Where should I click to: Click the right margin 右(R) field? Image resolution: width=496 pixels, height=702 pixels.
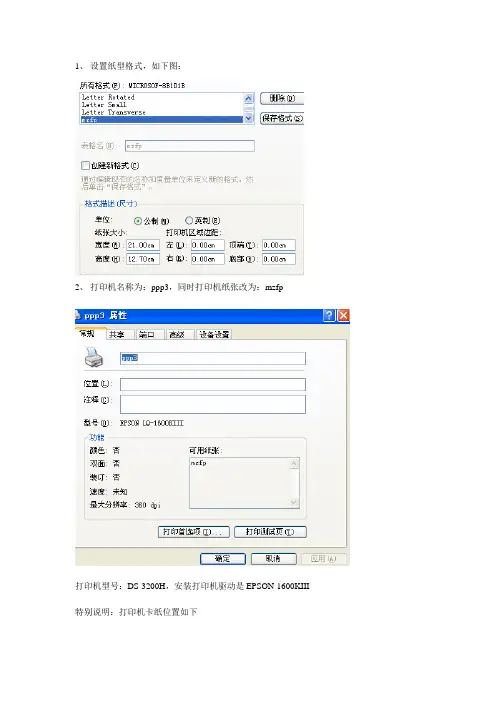208,259
